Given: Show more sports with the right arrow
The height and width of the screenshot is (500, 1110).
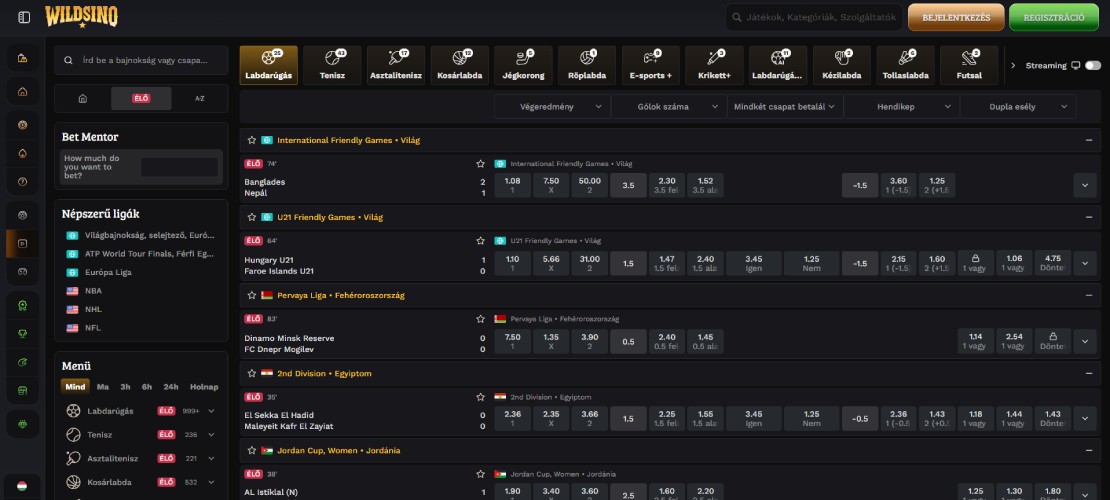Looking at the screenshot, I should (x=1013, y=65).
